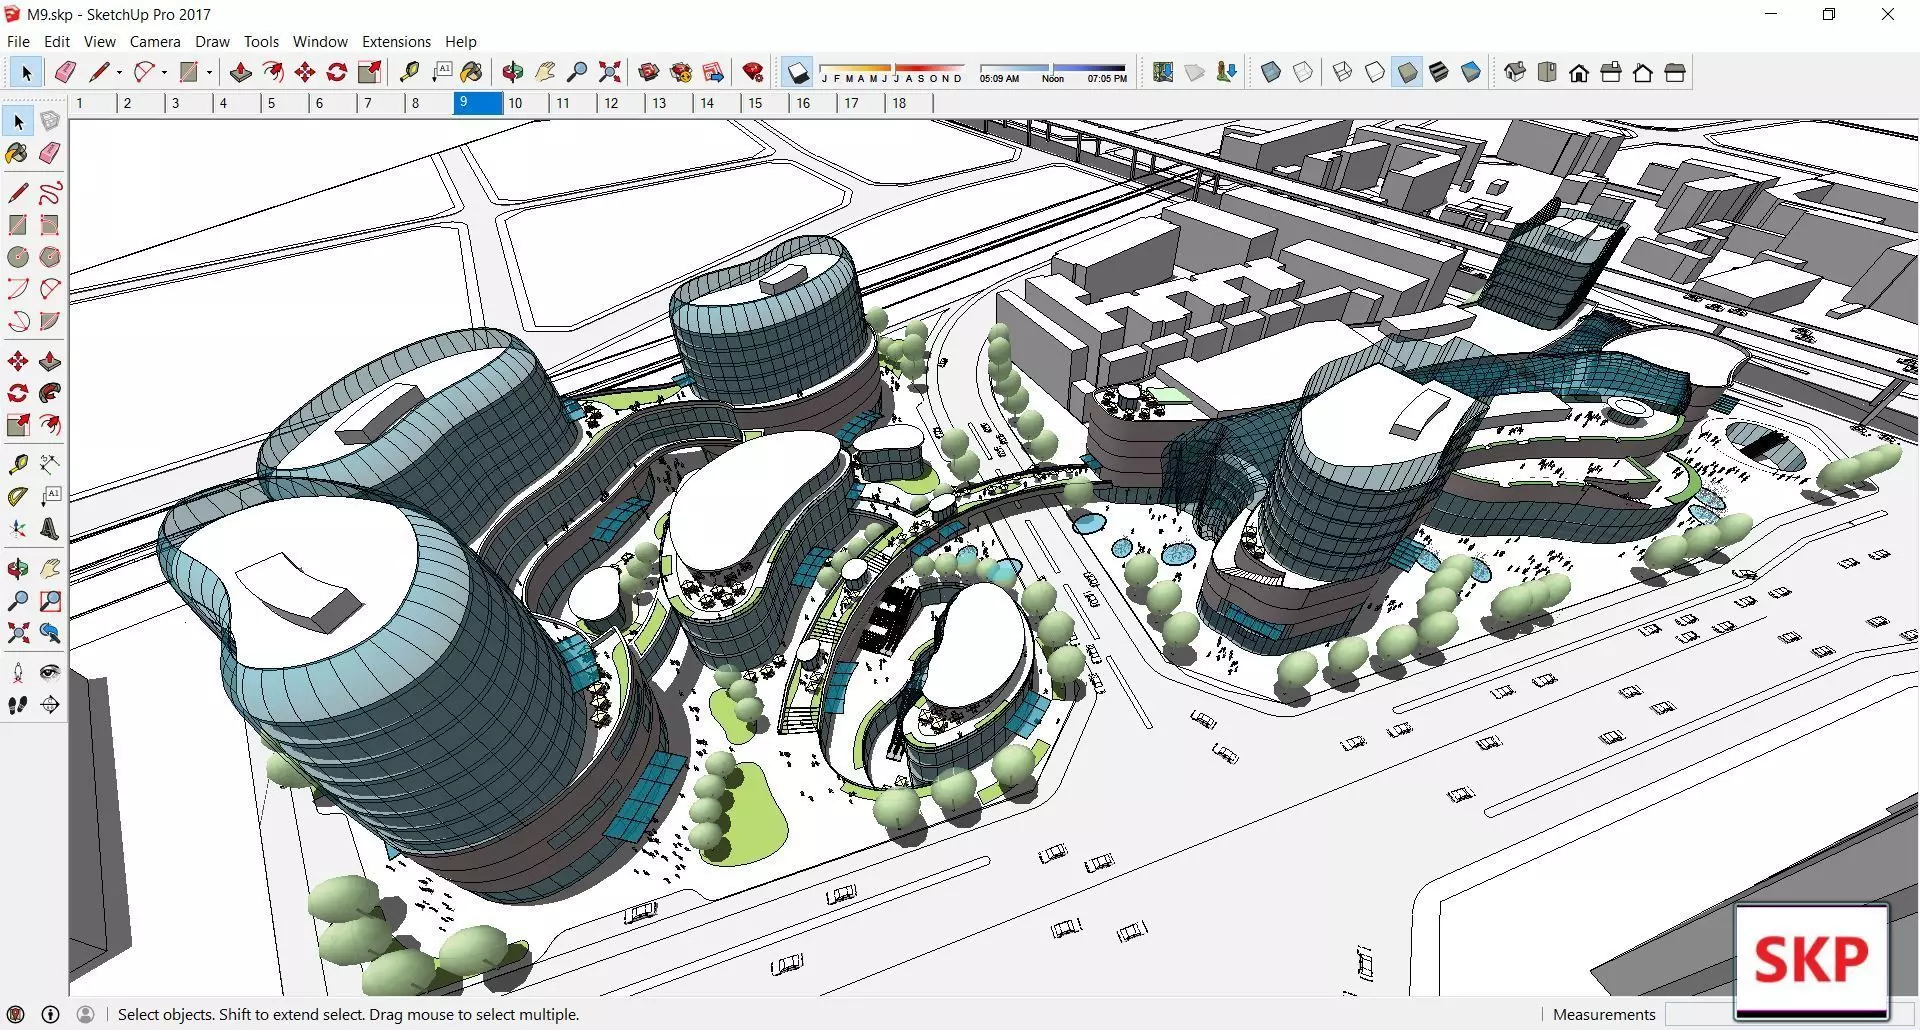Pick the Paint Bucket tool in top toolbar
The width and height of the screenshot is (1920, 1030).
click(x=472, y=72)
